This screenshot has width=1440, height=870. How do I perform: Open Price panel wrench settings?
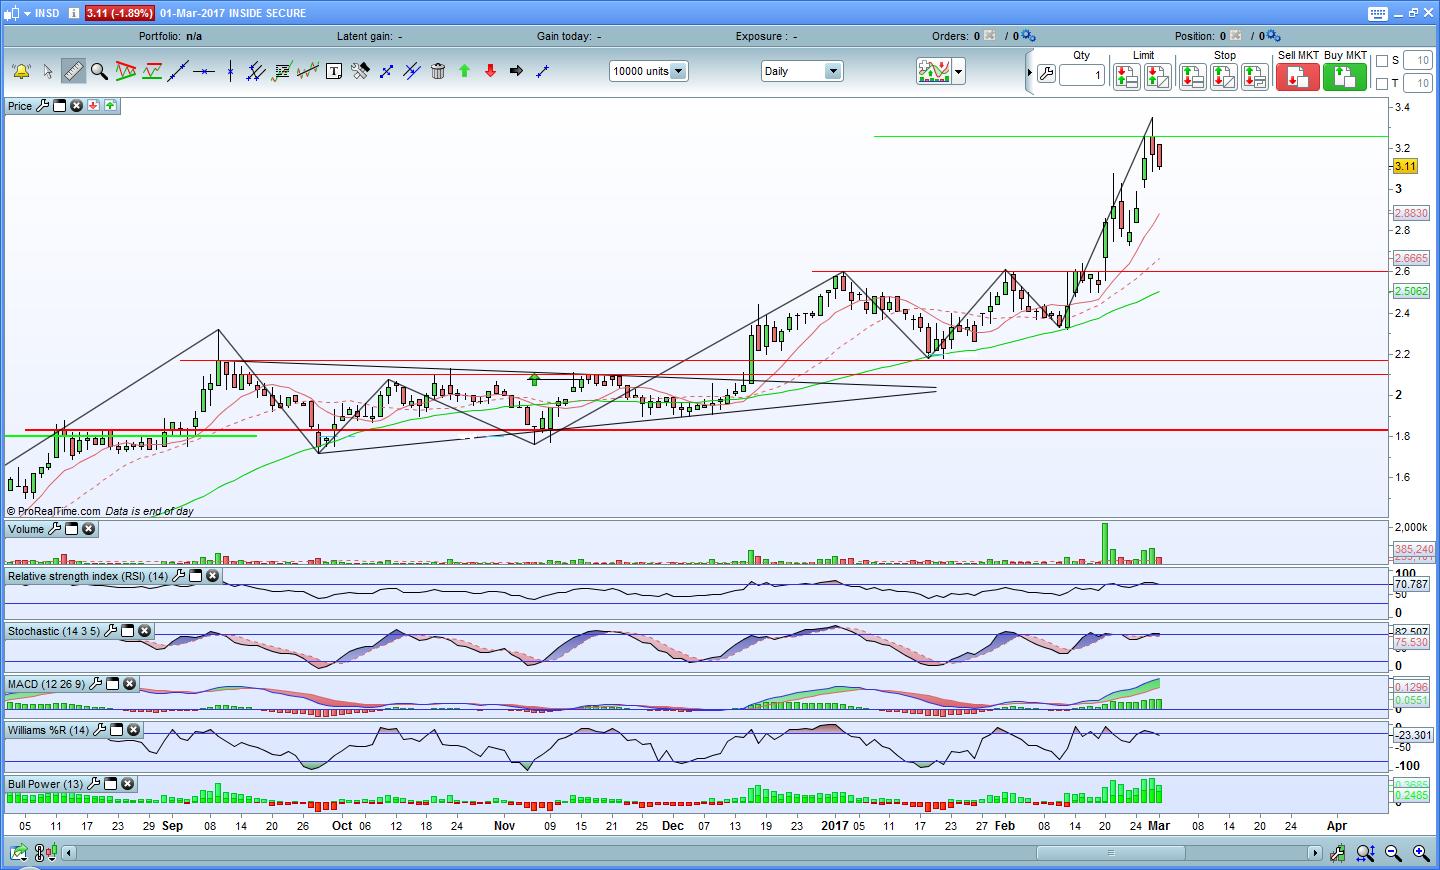[43, 106]
